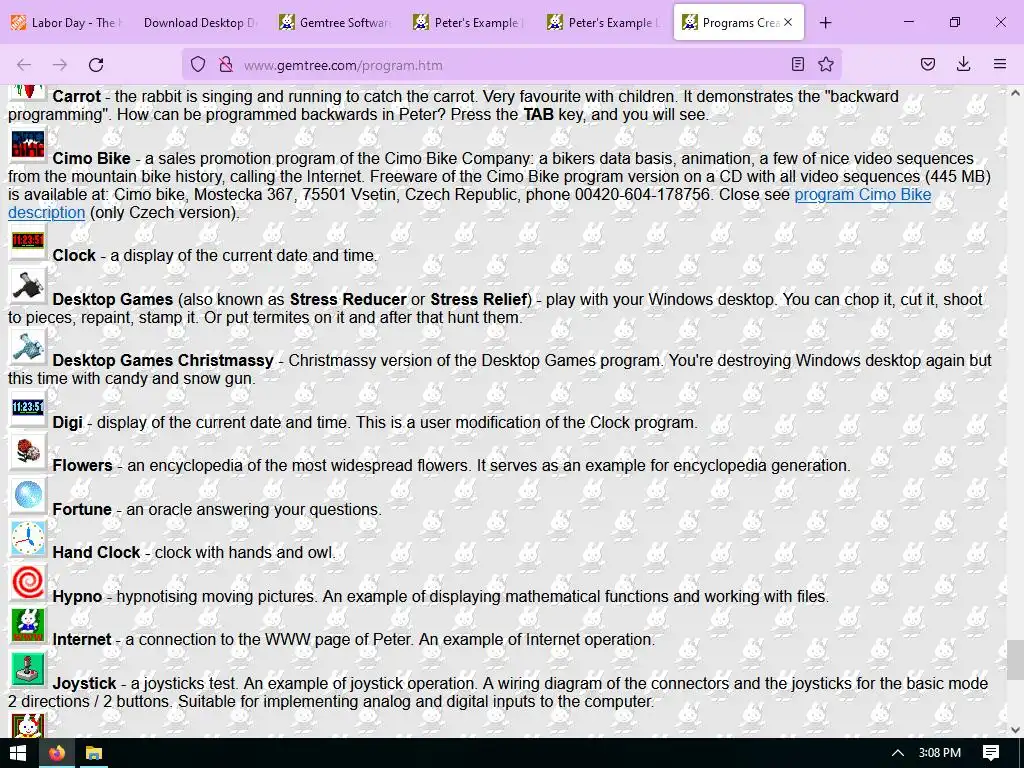Click the bold 'TAB' key text
1024x768 pixels.
pyautogui.click(x=539, y=115)
